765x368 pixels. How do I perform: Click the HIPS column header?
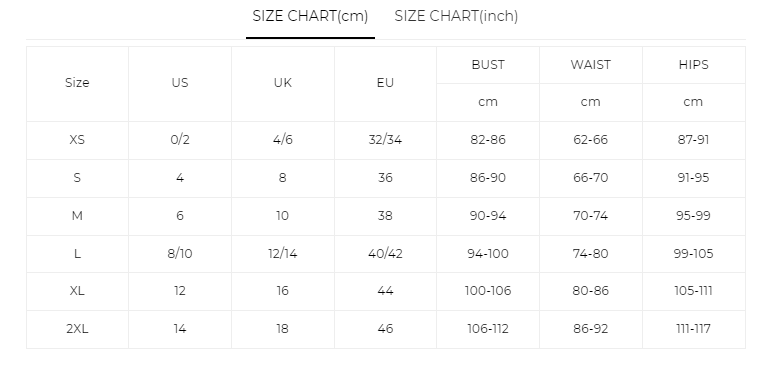coord(693,65)
